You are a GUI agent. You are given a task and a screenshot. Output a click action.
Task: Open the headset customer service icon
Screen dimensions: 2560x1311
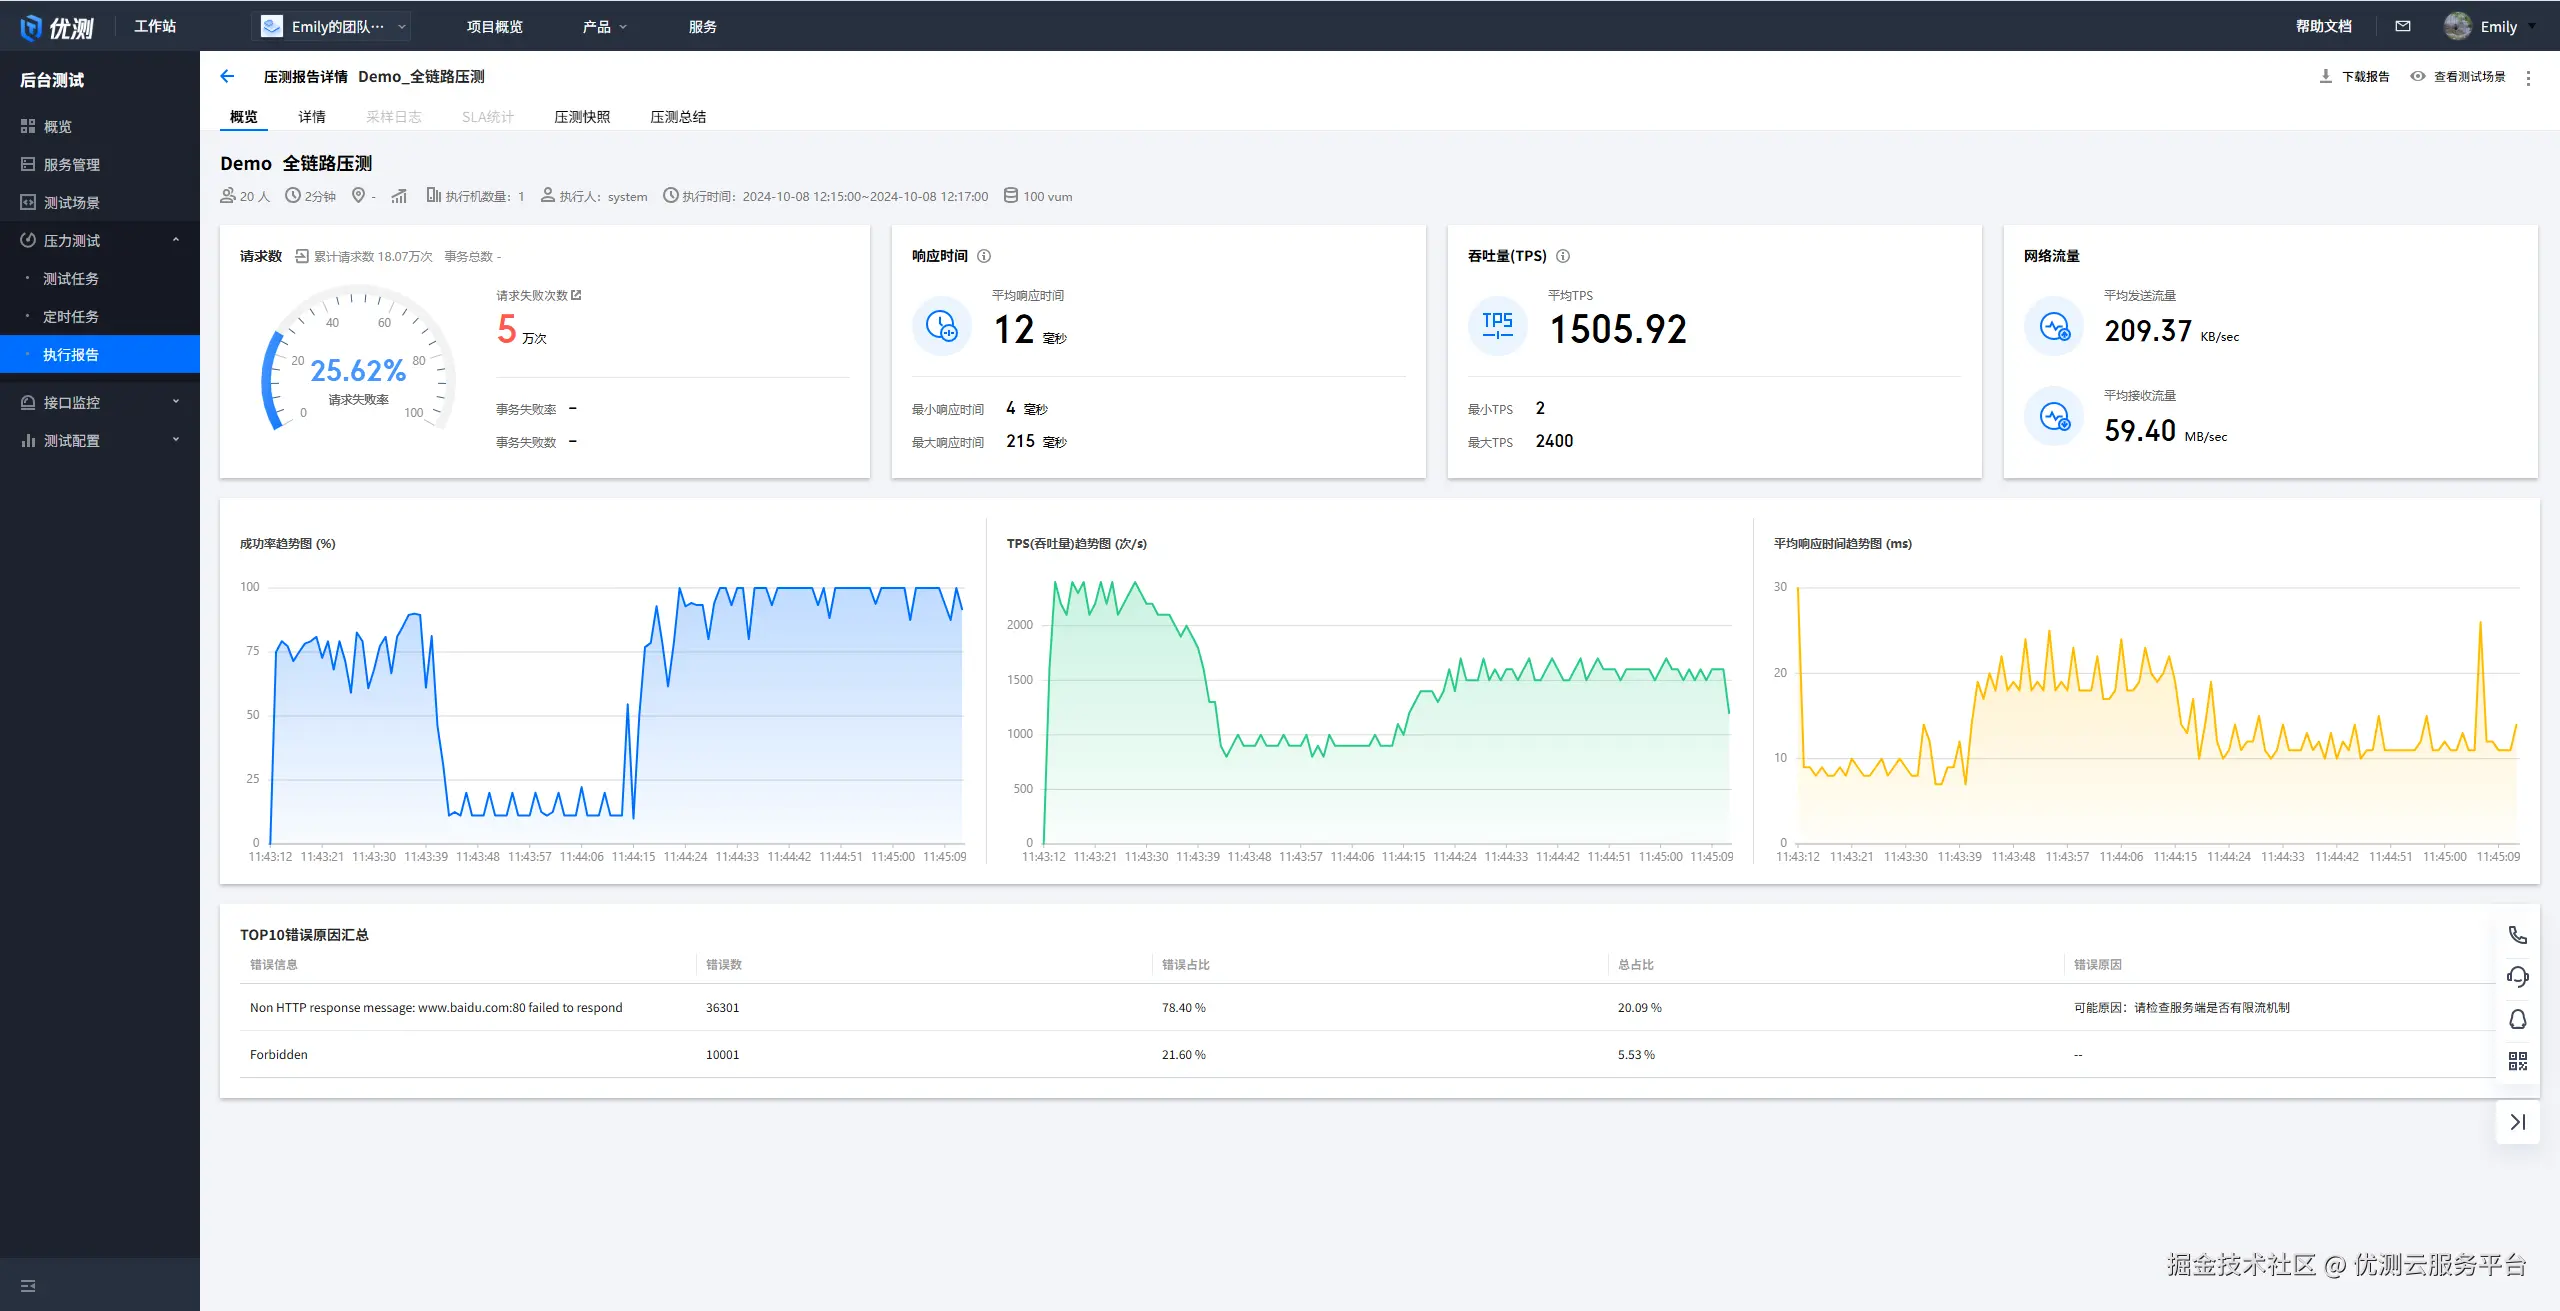tap(2518, 977)
